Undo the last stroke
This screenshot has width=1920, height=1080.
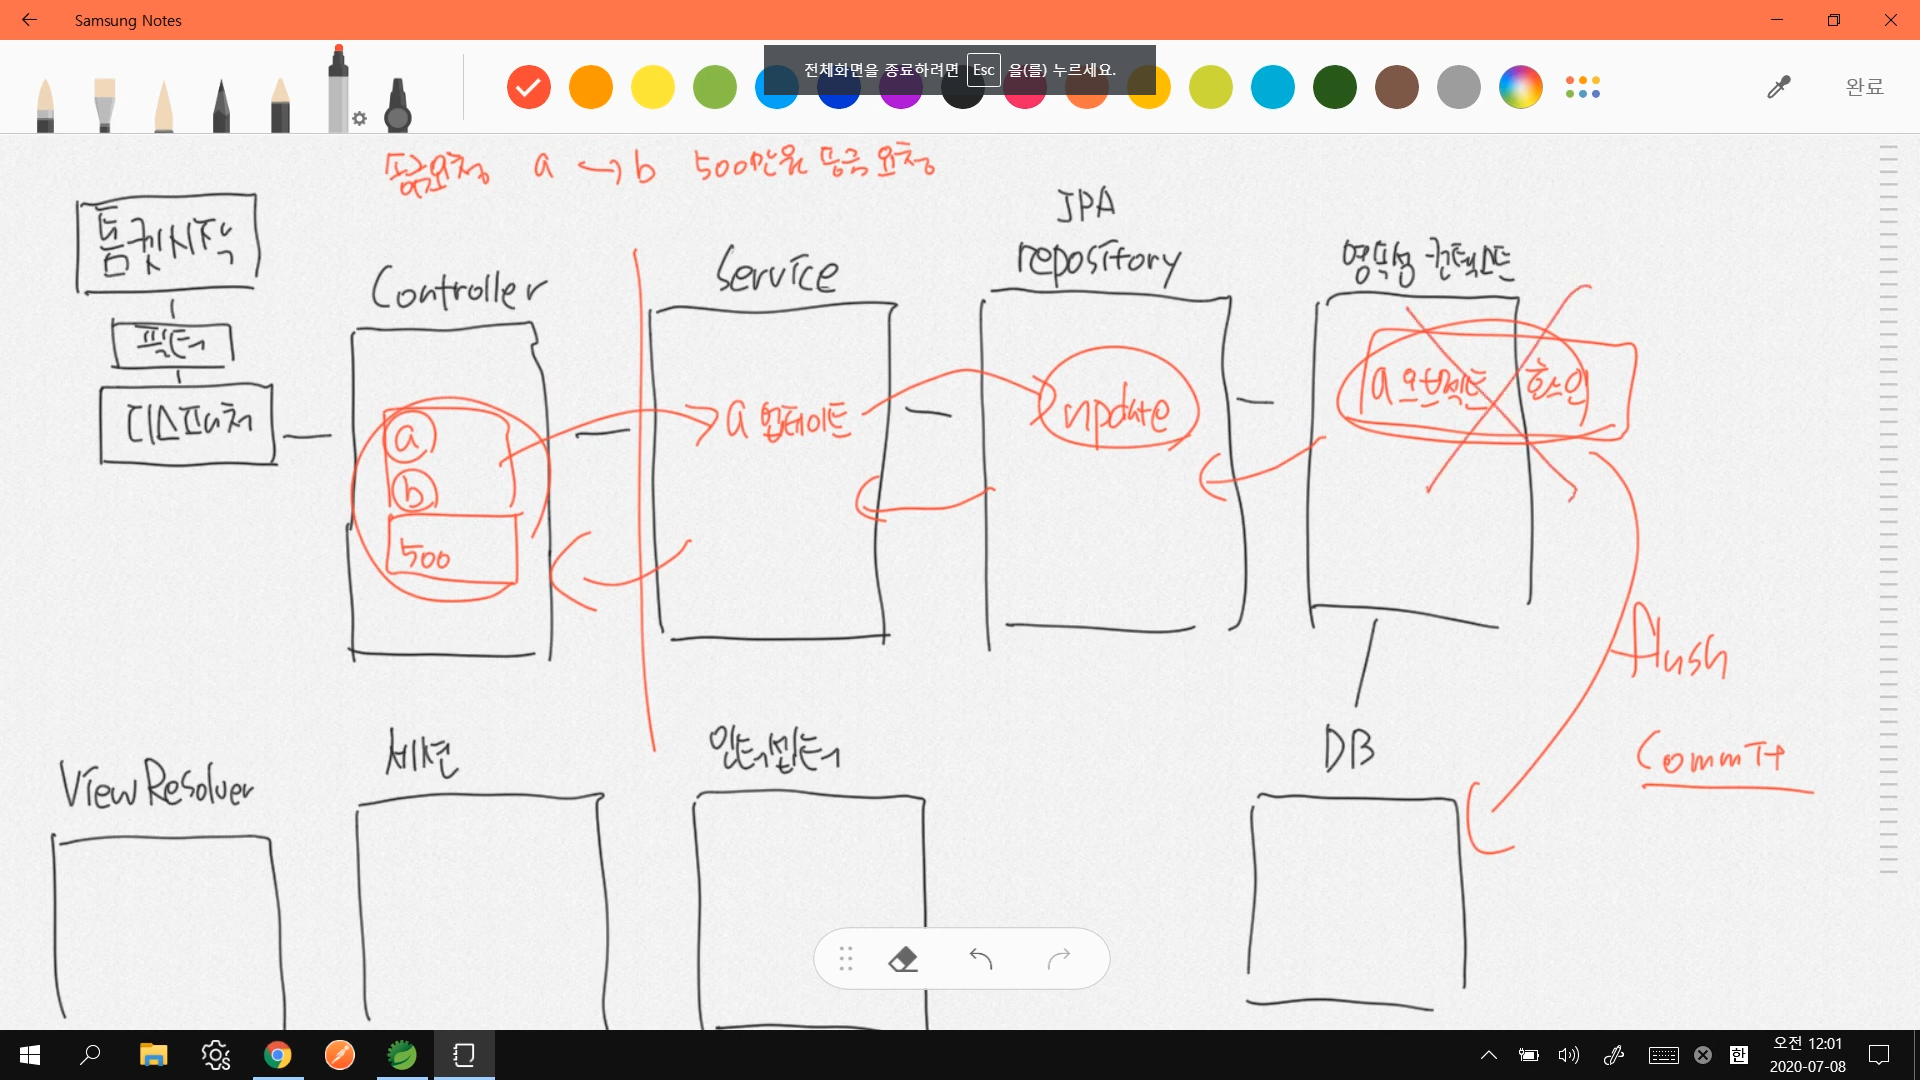[x=981, y=959]
